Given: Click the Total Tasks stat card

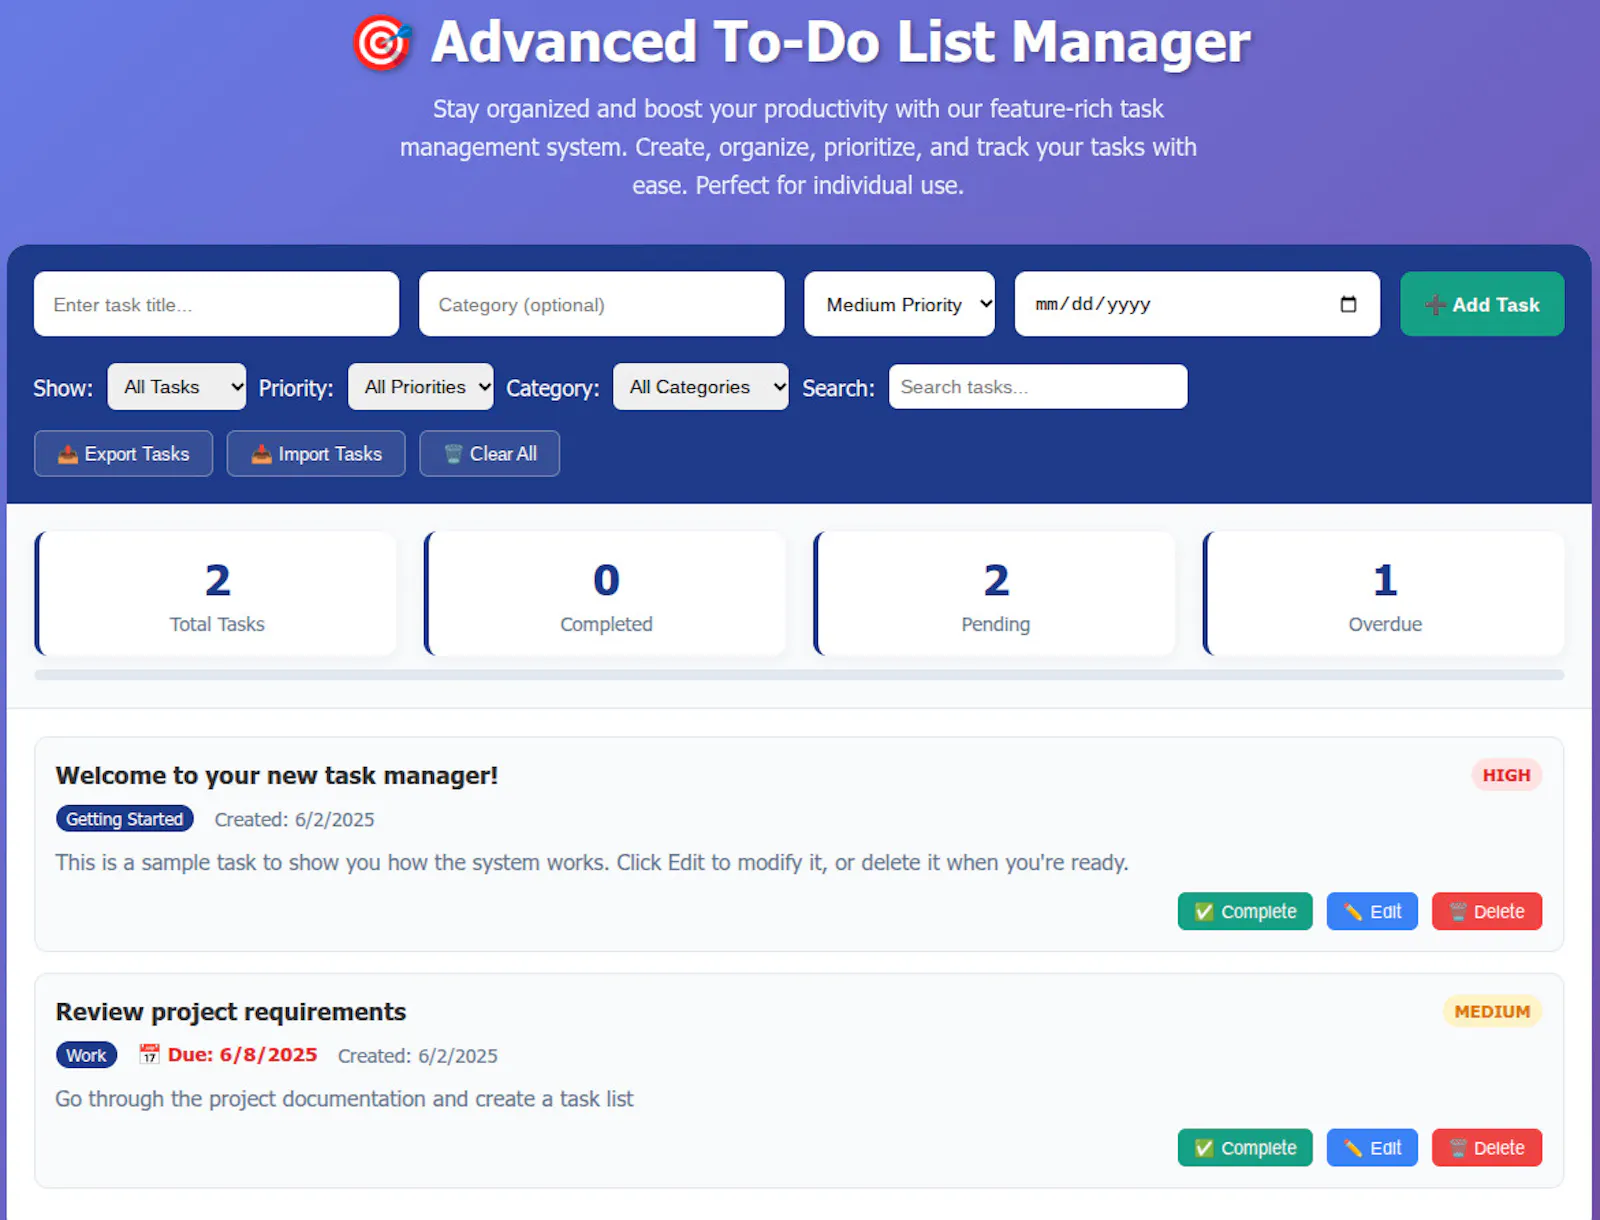Looking at the screenshot, I should tap(216, 593).
